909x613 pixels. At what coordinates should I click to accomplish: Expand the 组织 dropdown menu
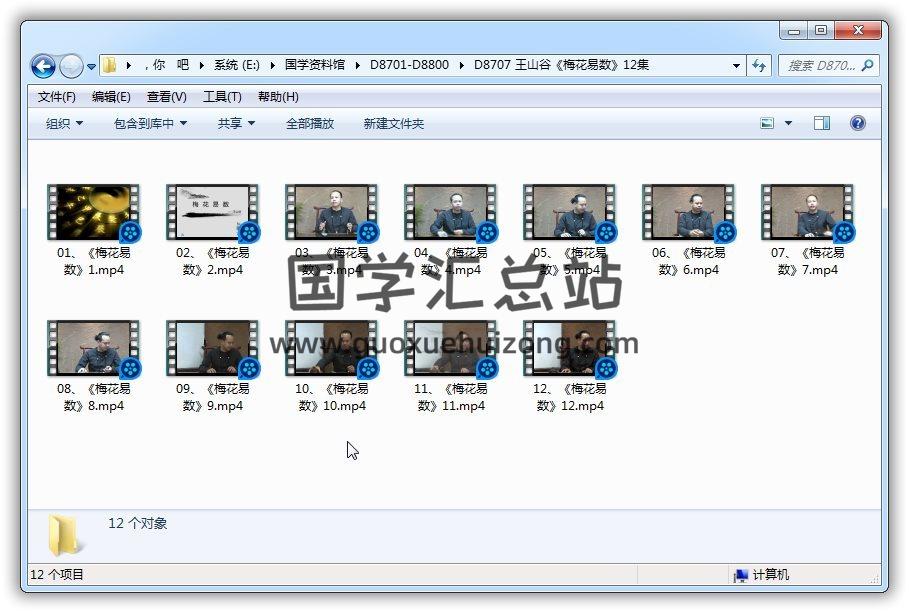[x=64, y=123]
